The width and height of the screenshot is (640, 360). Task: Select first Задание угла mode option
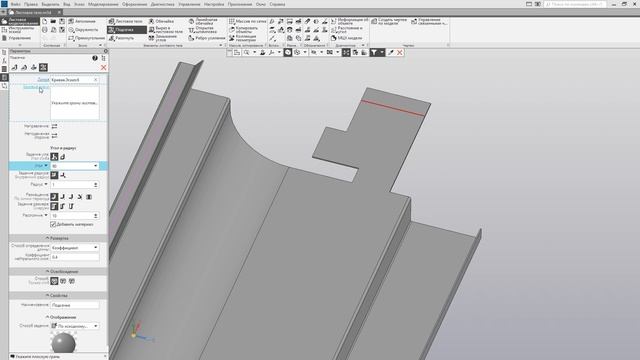pos(54,157)
